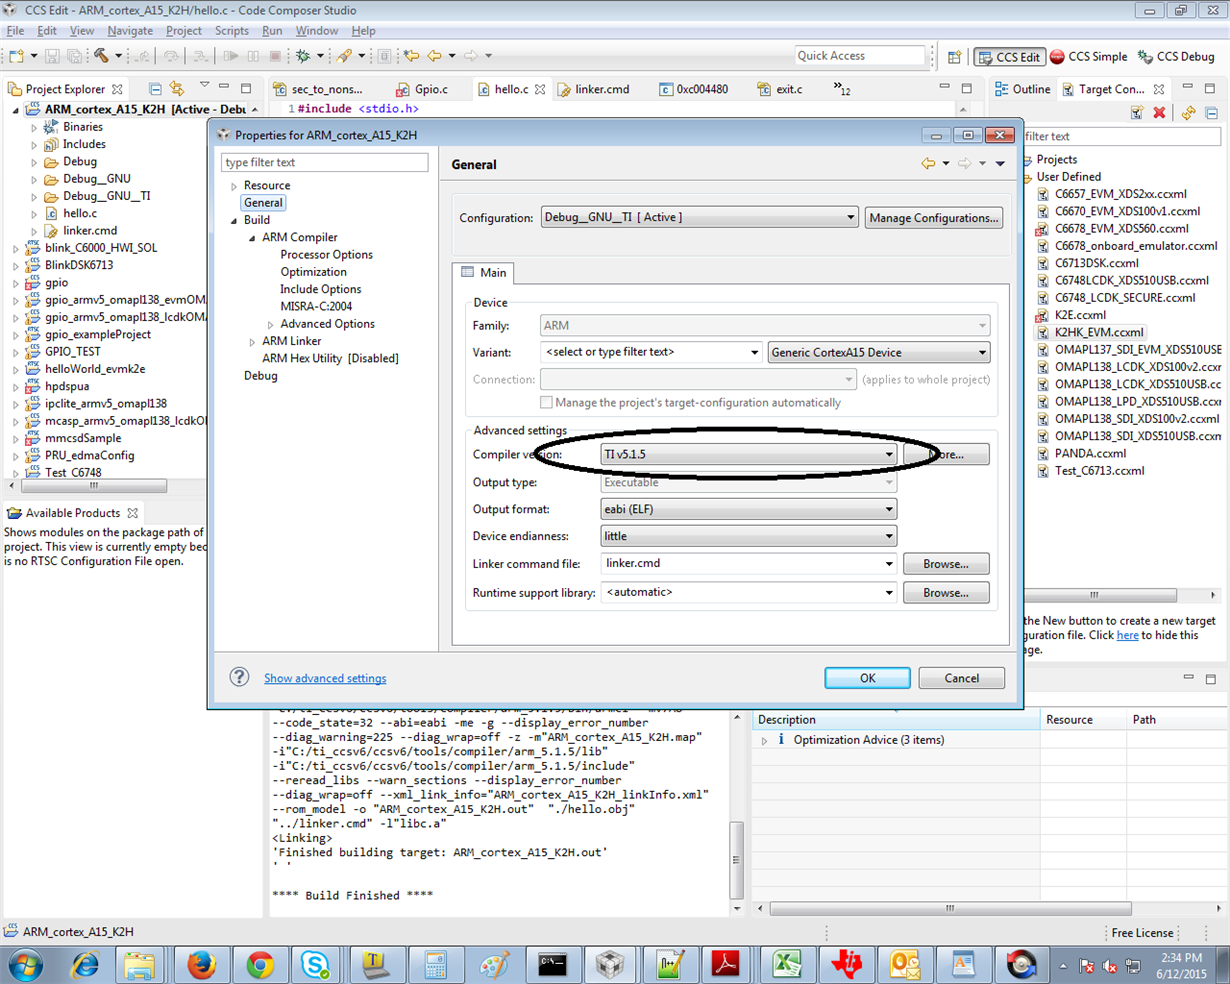Select the Main tab in Properties
The image size is (1230, 984).
point(484,272)
